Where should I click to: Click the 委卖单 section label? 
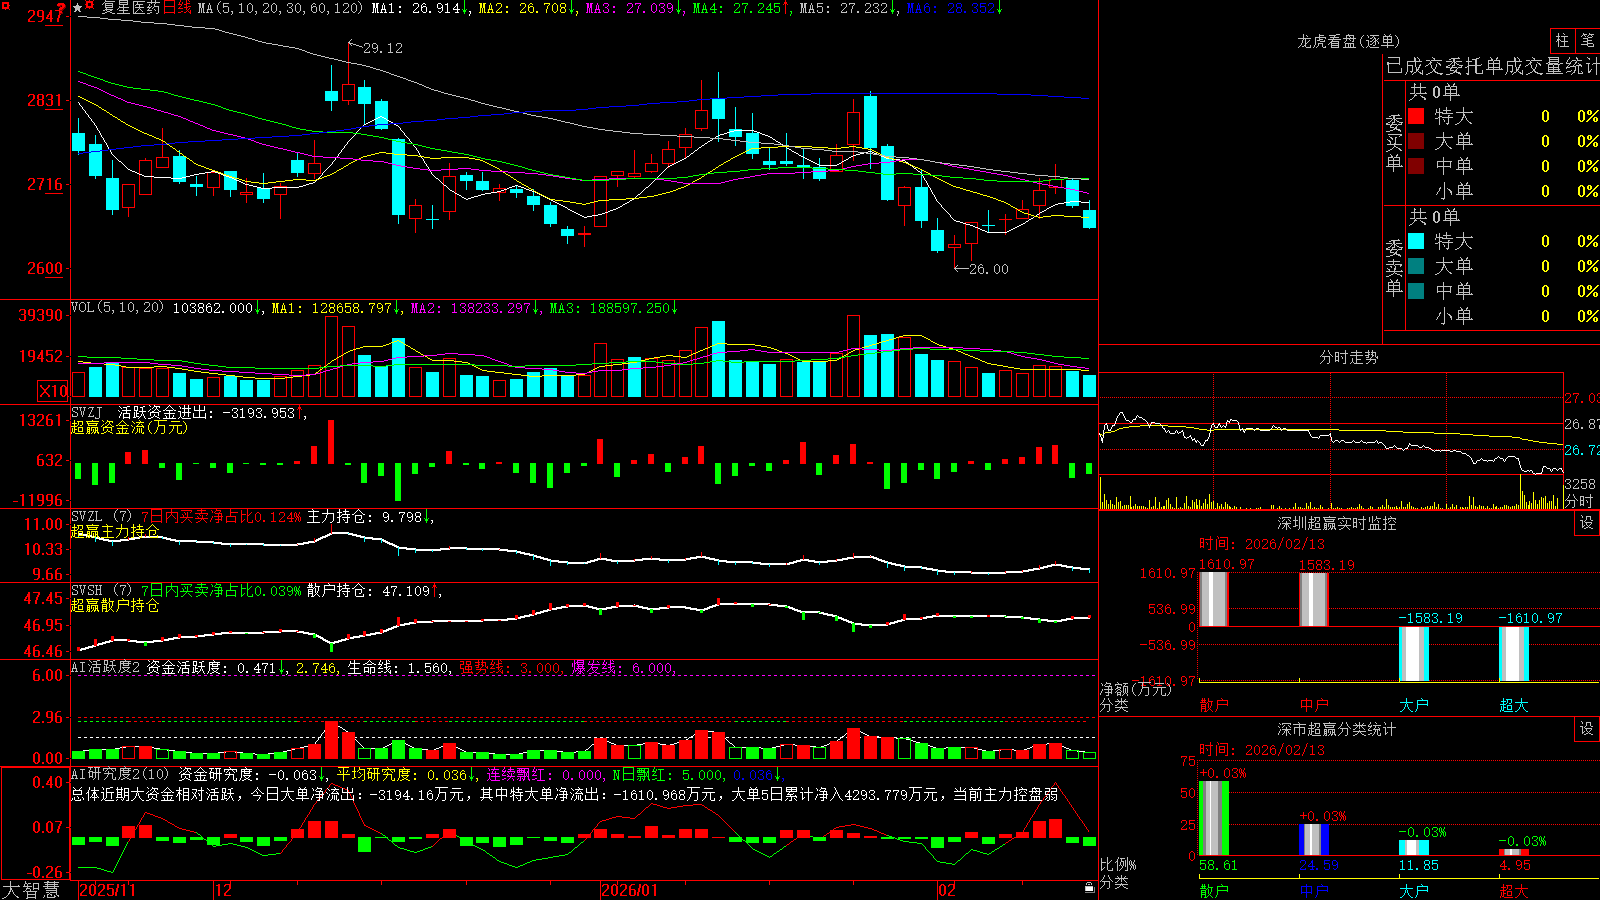(1394, 268)
